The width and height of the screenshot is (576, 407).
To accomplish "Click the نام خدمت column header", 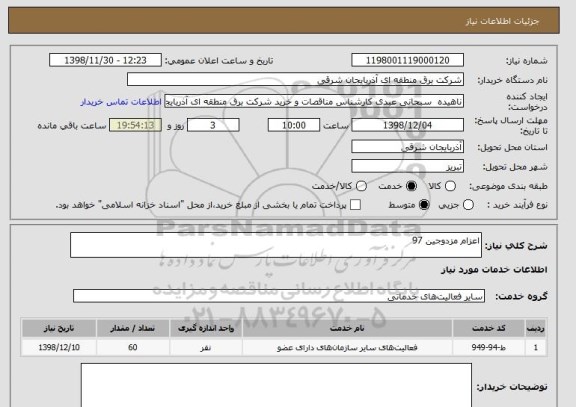I will (x=347, y=328).
